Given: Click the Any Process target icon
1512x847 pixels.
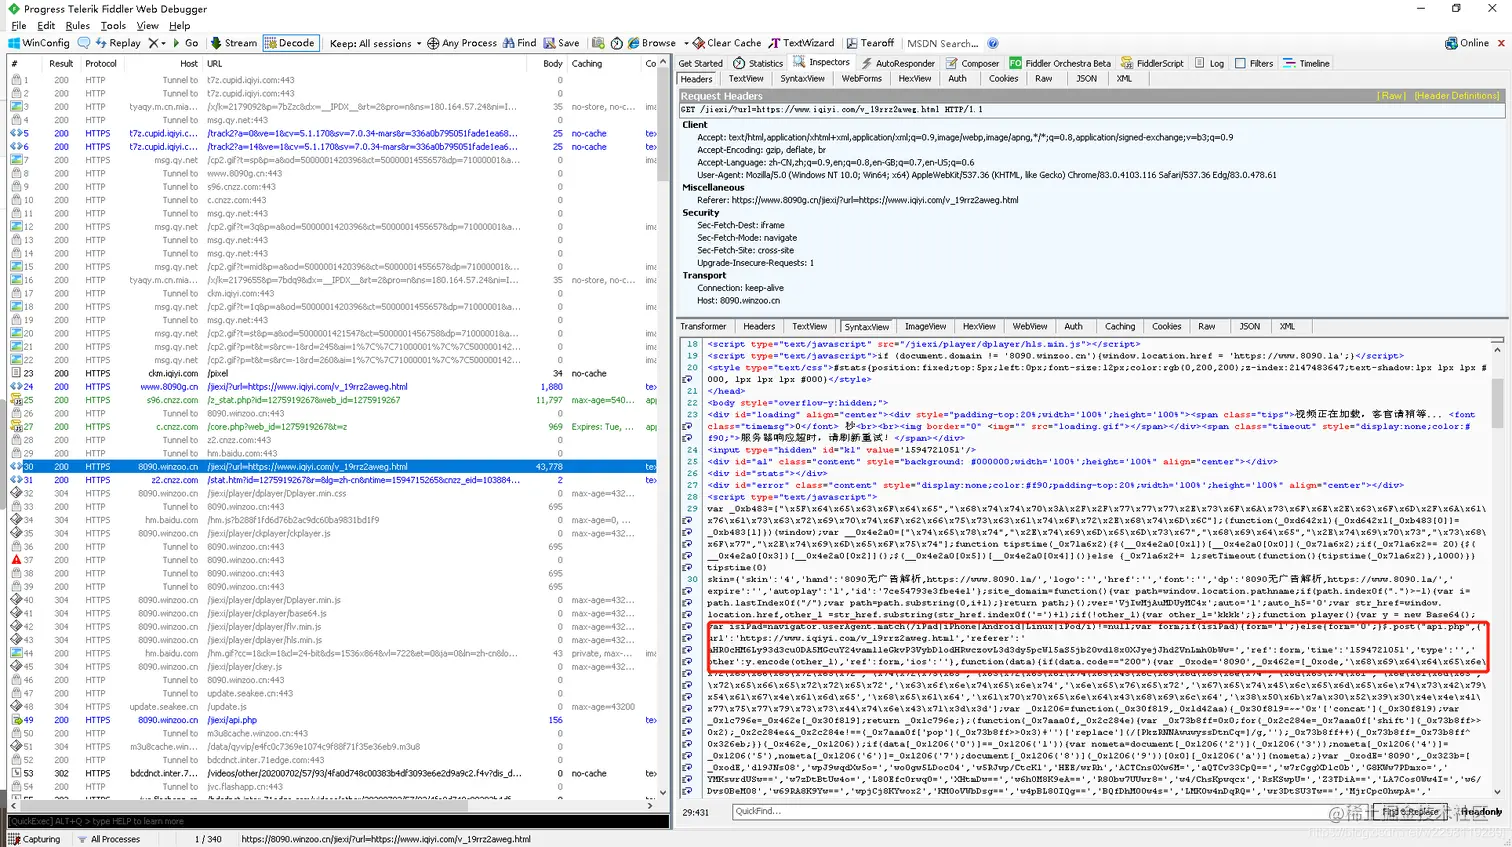Looking at the screenshot, I should (x=433, y=43).
